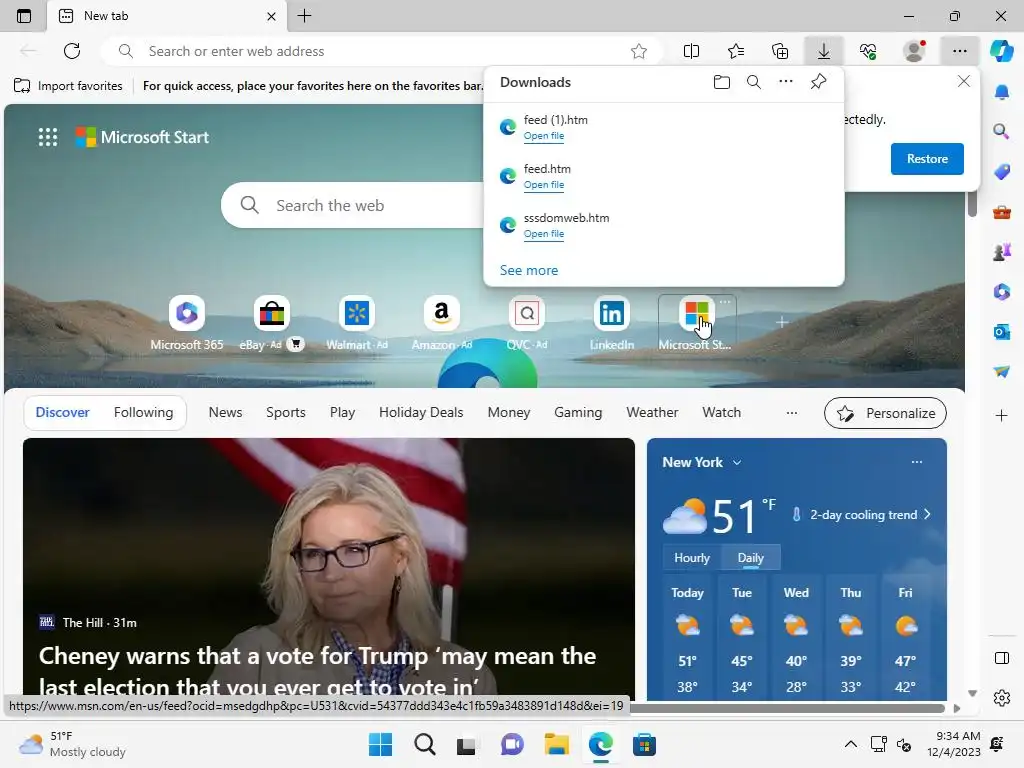Open Copilot sidebar icon
Image resolution: width=1024 pixels, height=768 pixels.
[1001, 51]
